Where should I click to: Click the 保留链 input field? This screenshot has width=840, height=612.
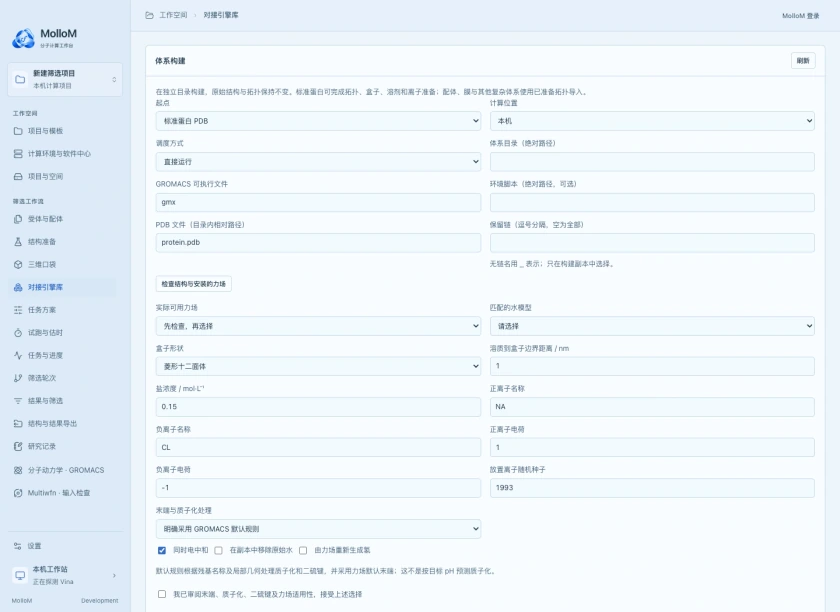(652, 243)
